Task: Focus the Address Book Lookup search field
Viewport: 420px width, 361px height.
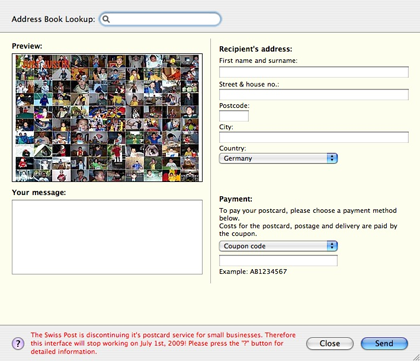Action: coord(160,19)
